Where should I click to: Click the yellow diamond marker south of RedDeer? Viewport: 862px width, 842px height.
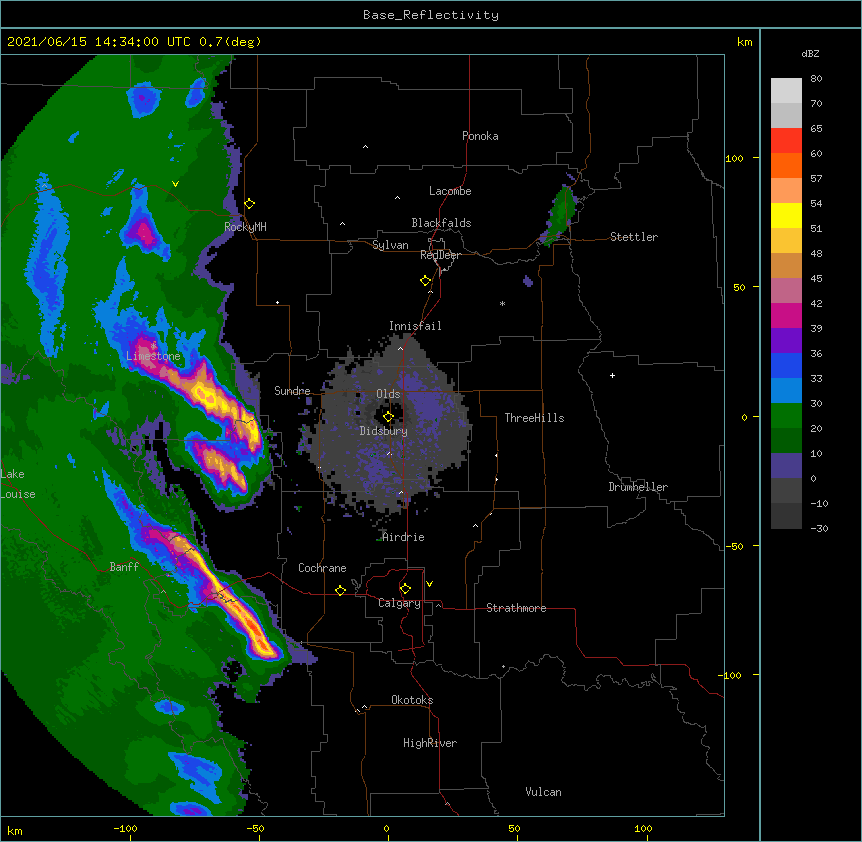coord(426,281)
